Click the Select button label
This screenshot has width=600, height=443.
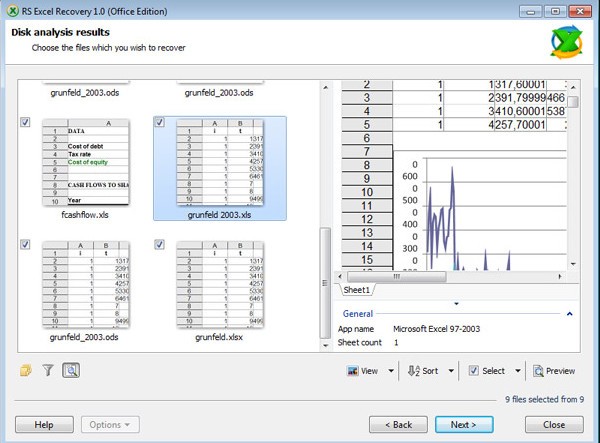click(x=493, y=371)
